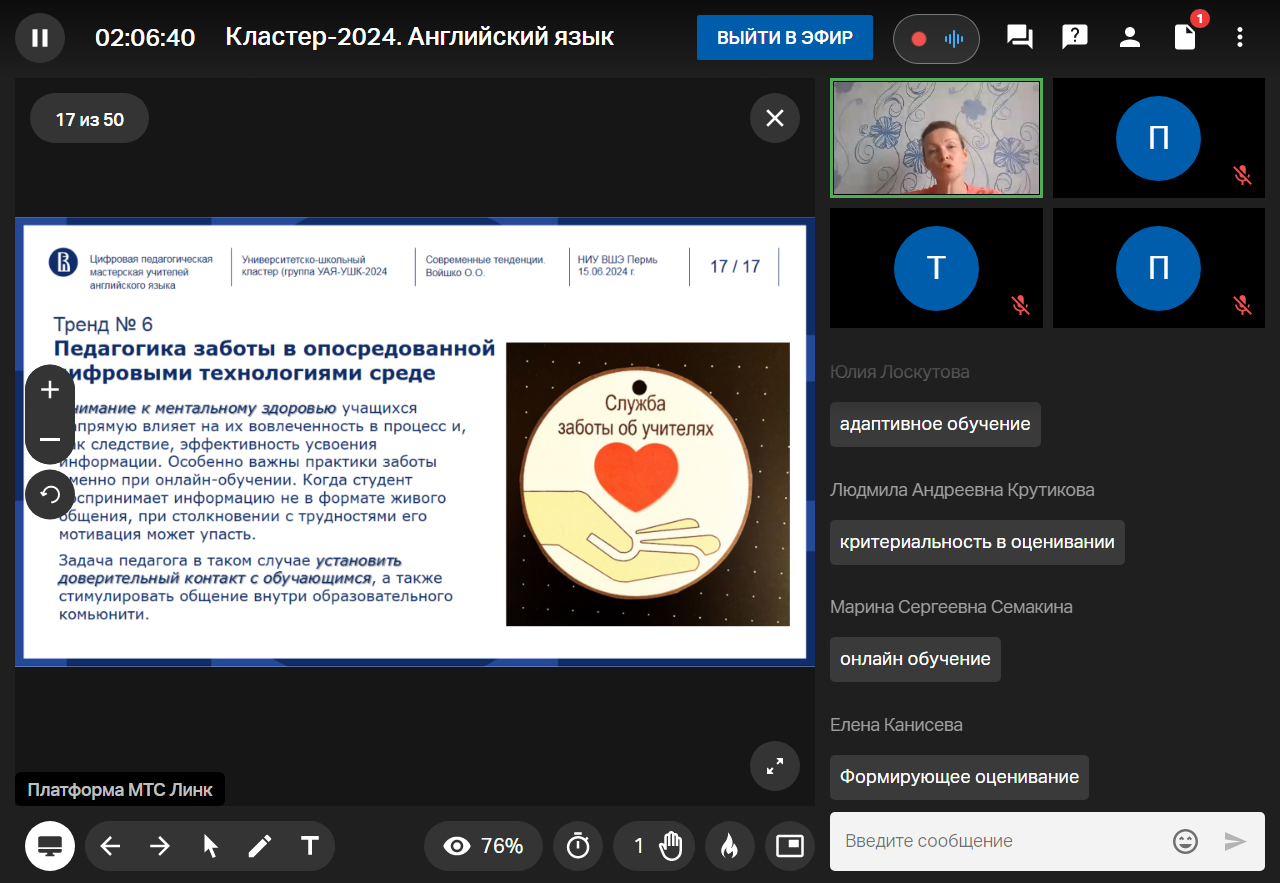Toggle the raised hand counter
The width and height of the screenshot is (1280, 883).
tap(657, 846)
